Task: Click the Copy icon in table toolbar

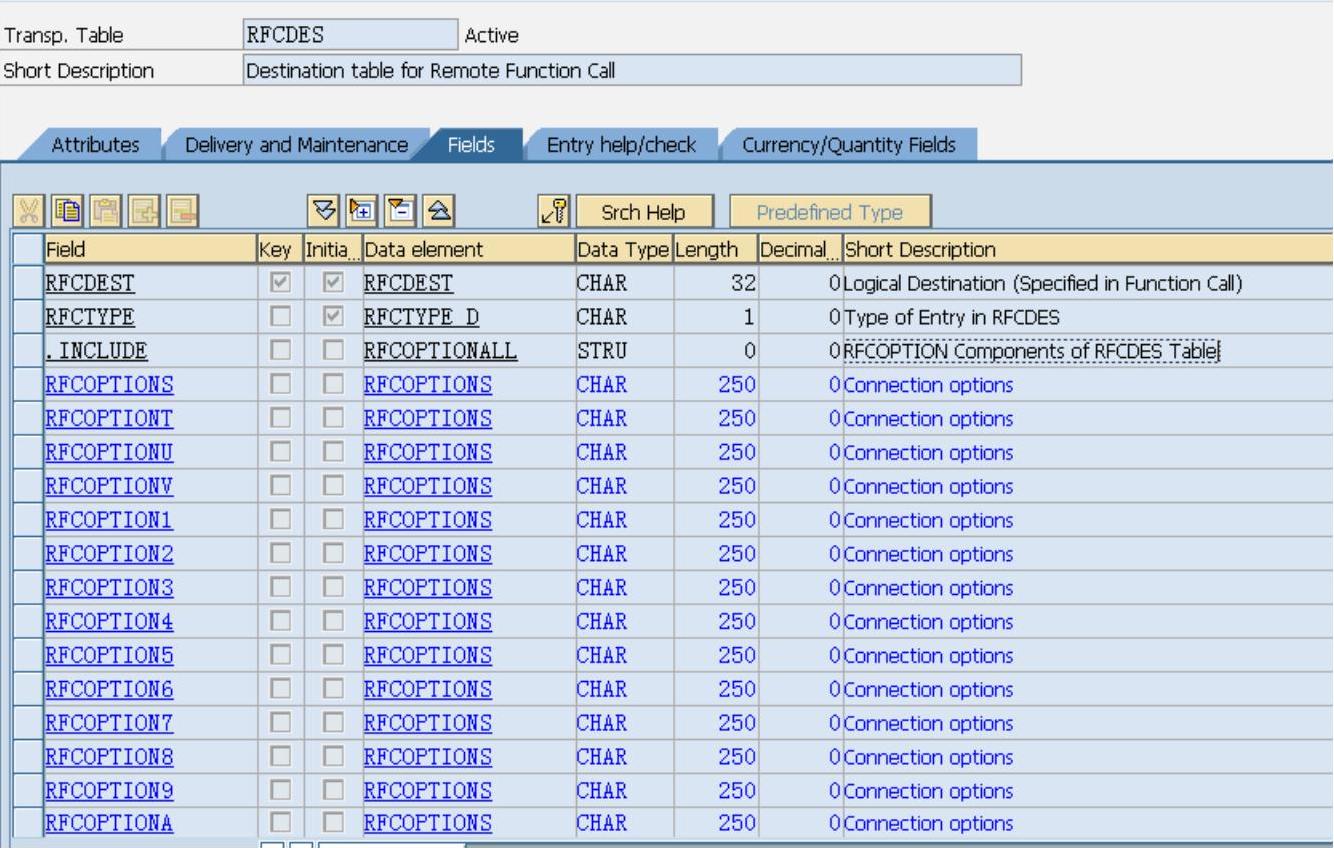Action: pos(67,212)
